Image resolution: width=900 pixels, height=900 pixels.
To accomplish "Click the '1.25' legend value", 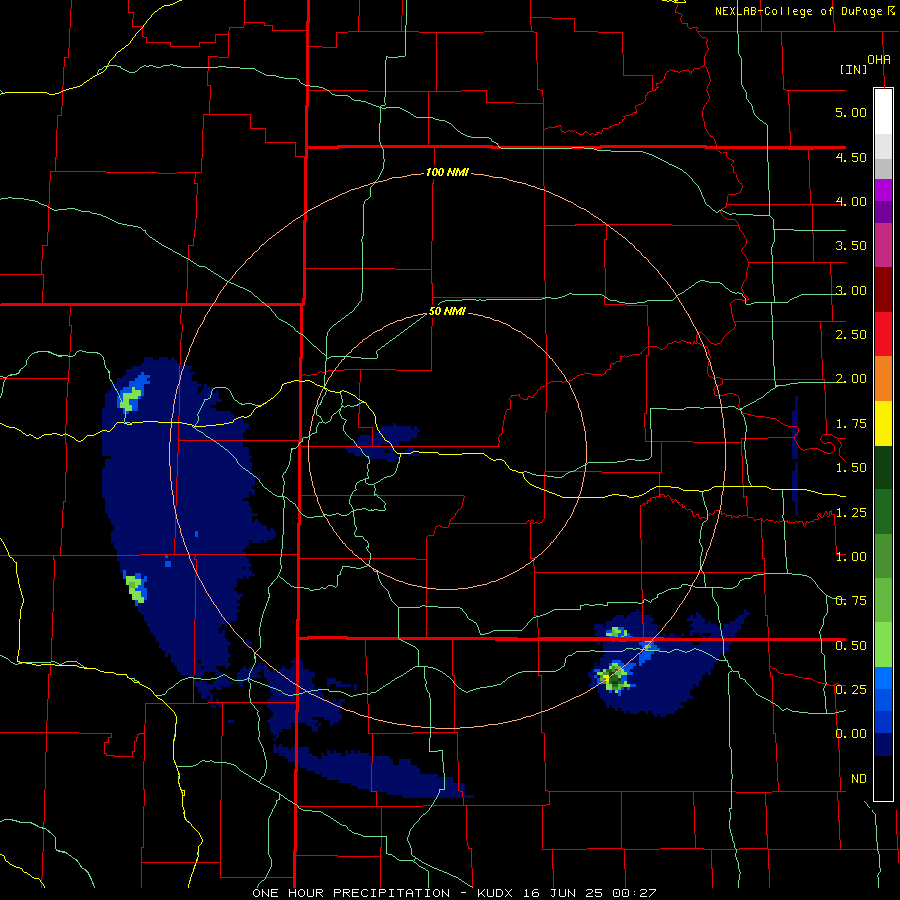I will coord(851,513).
